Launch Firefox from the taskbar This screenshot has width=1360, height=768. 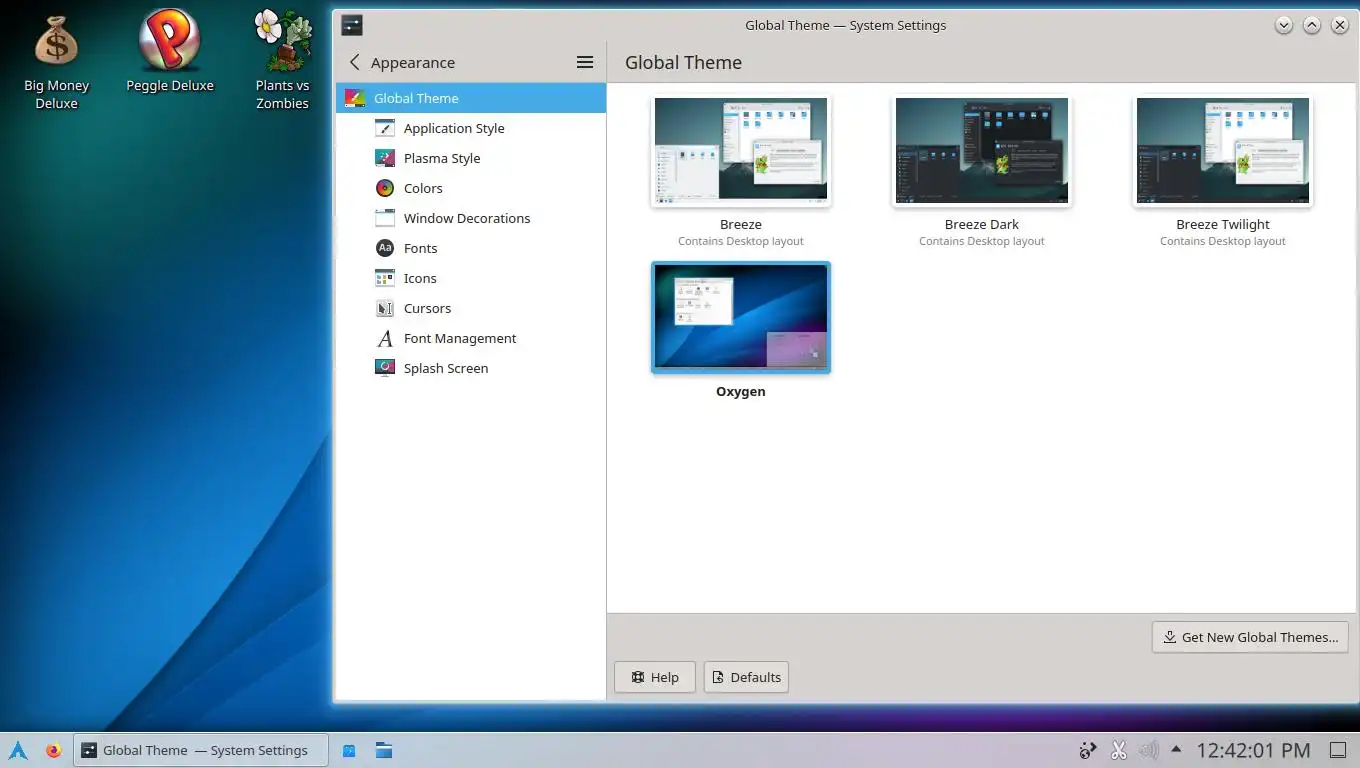(x=54, y=750)
